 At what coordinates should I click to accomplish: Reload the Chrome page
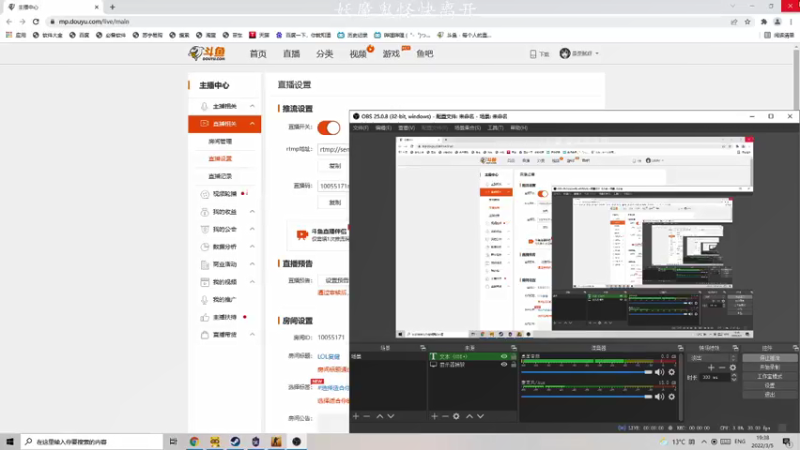click(36, 21)
